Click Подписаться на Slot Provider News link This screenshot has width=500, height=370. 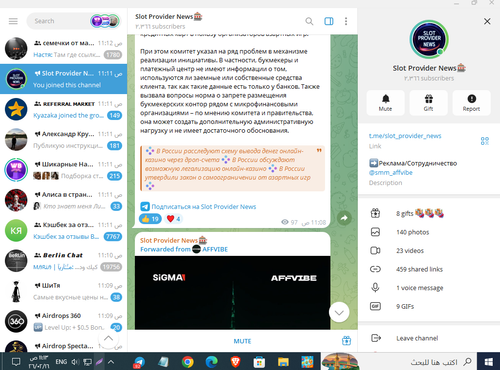click(x=204, y=207)
